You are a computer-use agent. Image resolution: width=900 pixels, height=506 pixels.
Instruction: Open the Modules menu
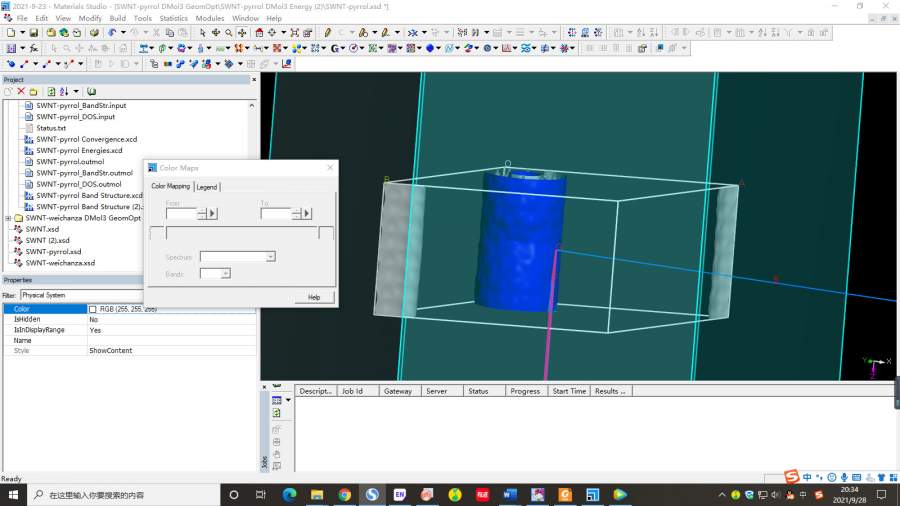click(210, 18)
